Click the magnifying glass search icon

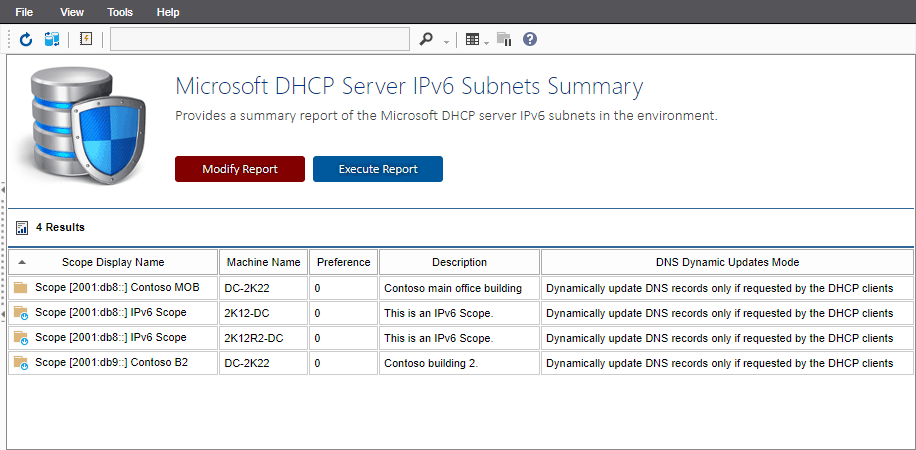(427, 40)
